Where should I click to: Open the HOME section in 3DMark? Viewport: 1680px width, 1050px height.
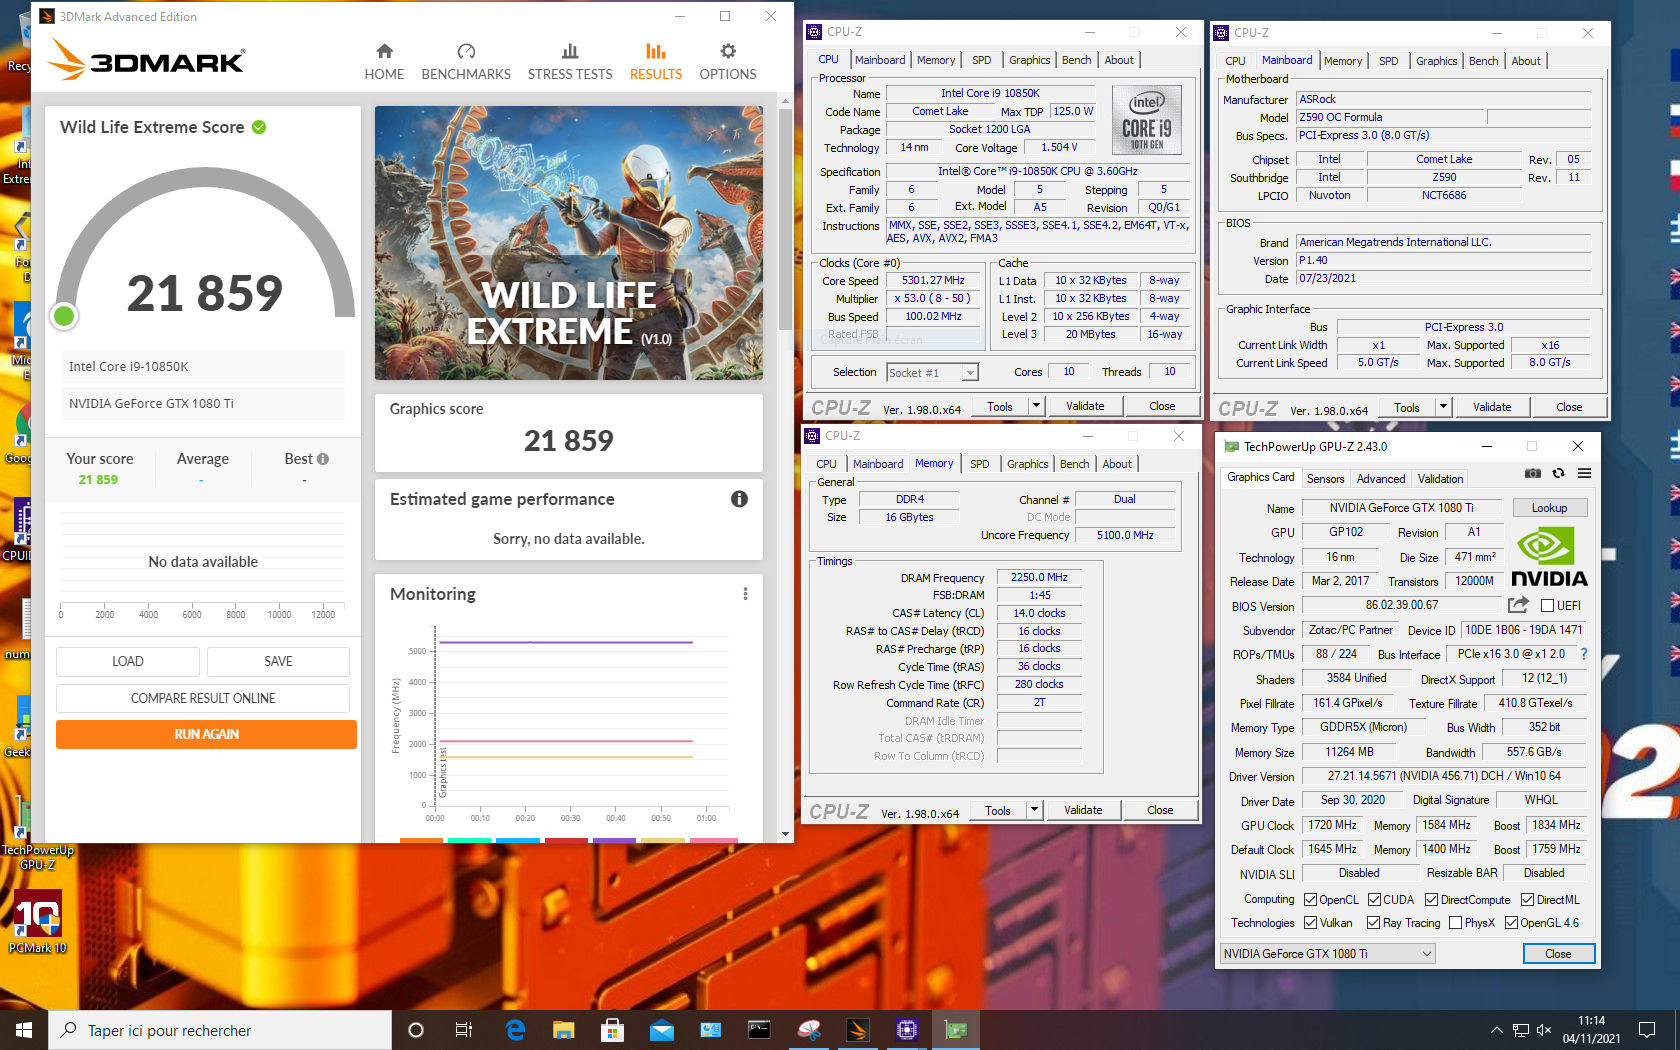384,62
